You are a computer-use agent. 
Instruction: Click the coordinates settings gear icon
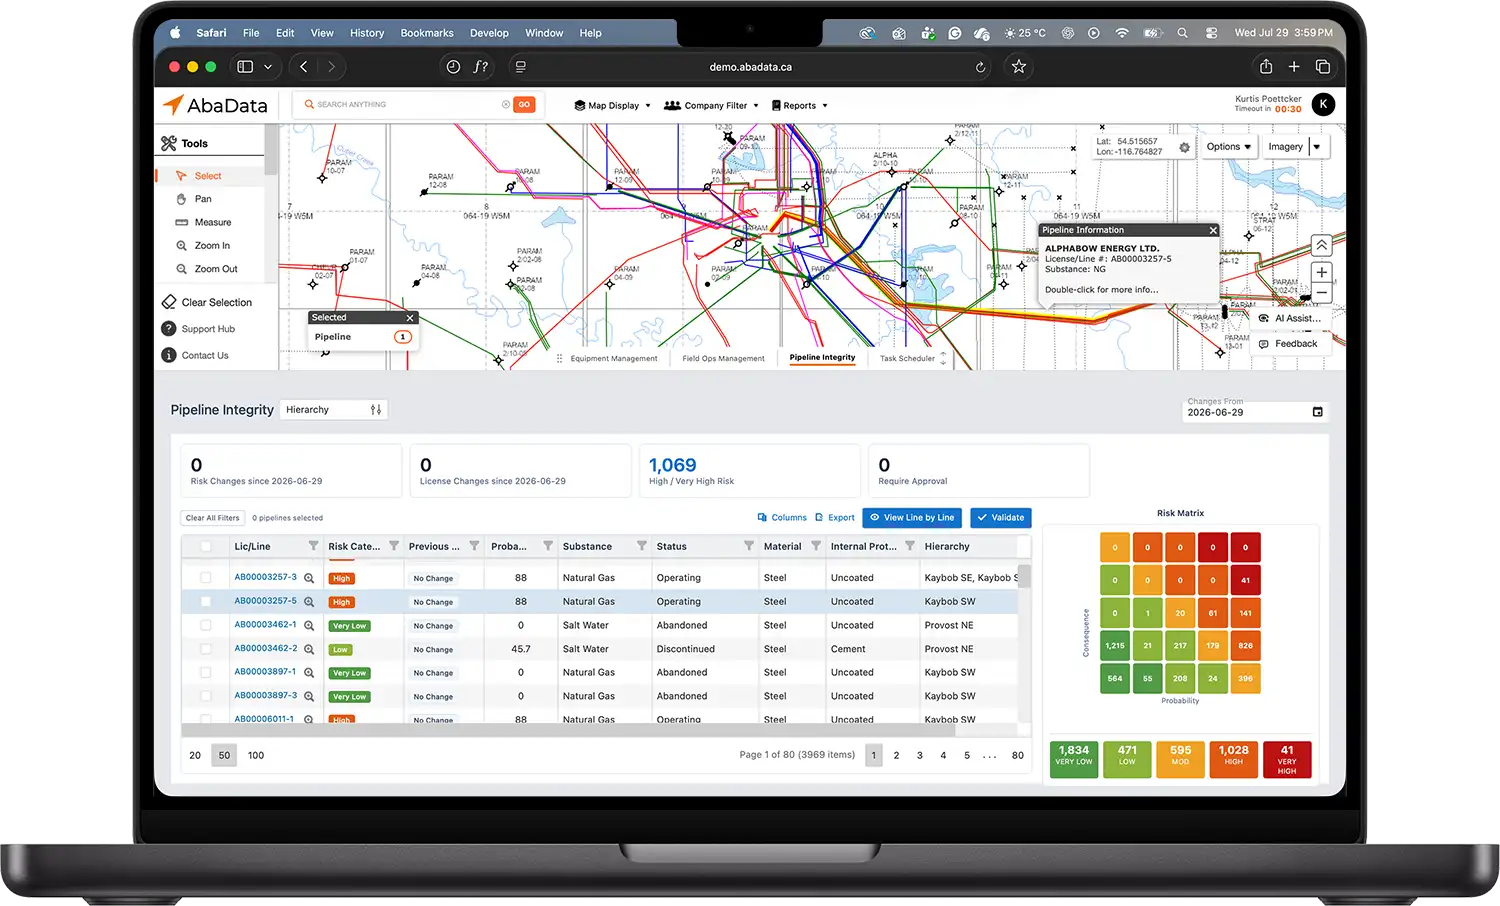click(x=1184, y=147)
